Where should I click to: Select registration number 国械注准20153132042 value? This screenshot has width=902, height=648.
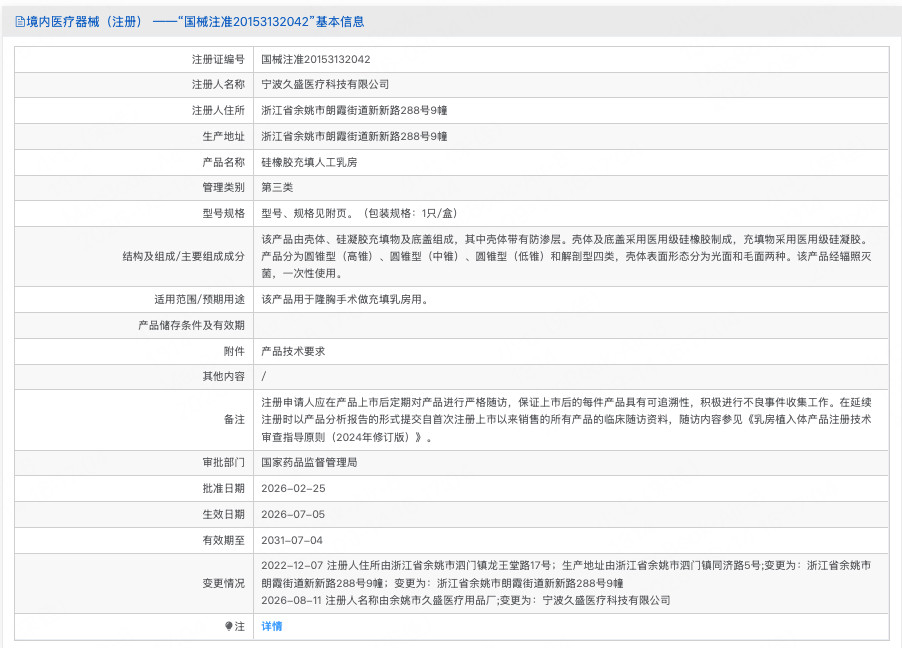pos(316,59)
